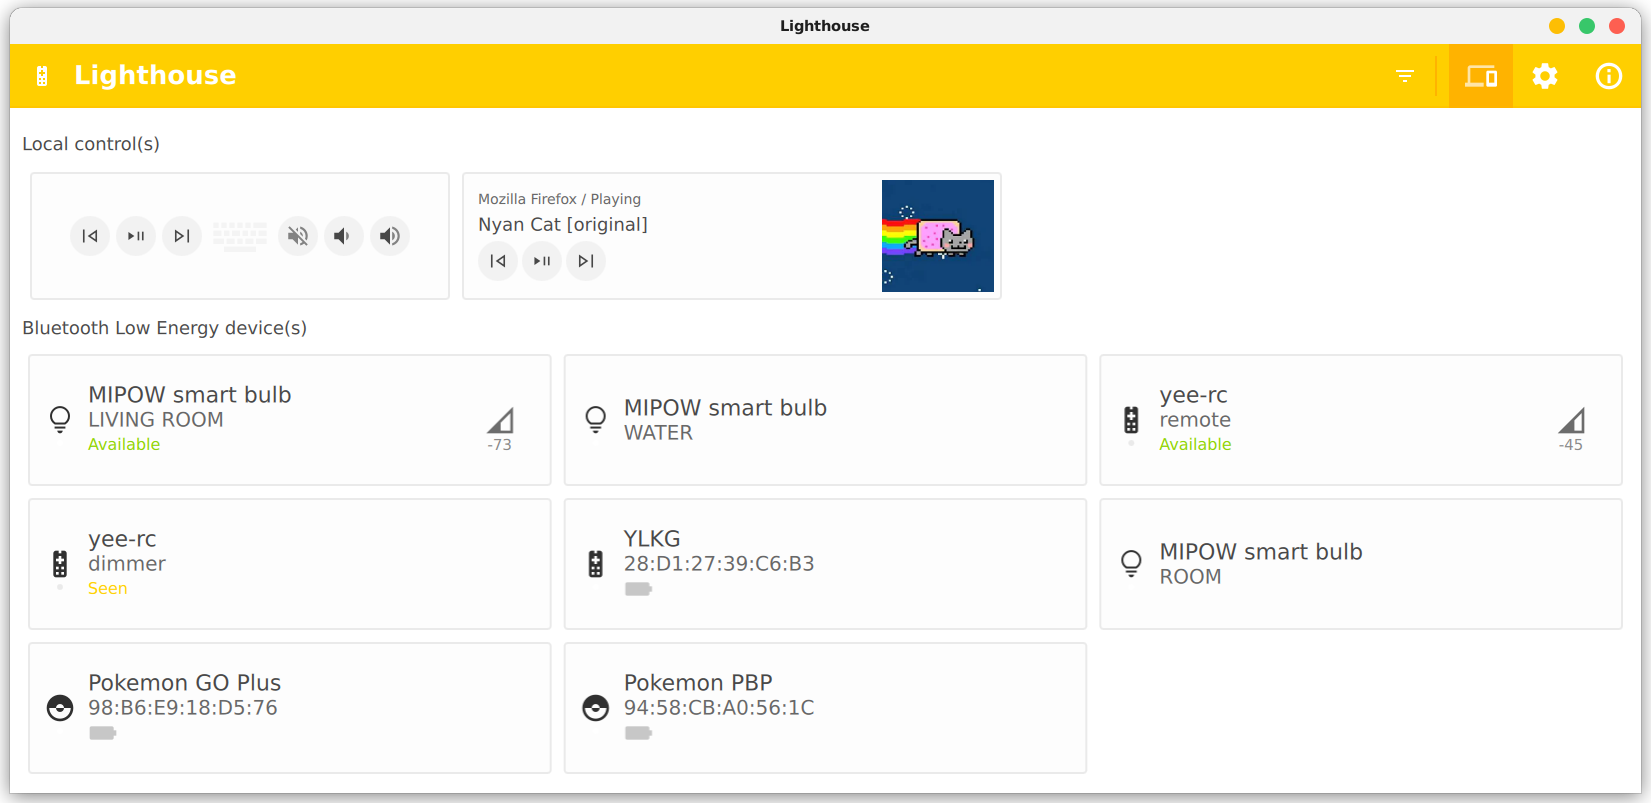This screenshot has height=803, width=1651.
Task: Open yee-rc remote device card
Action: click(x=1361, y=420)
